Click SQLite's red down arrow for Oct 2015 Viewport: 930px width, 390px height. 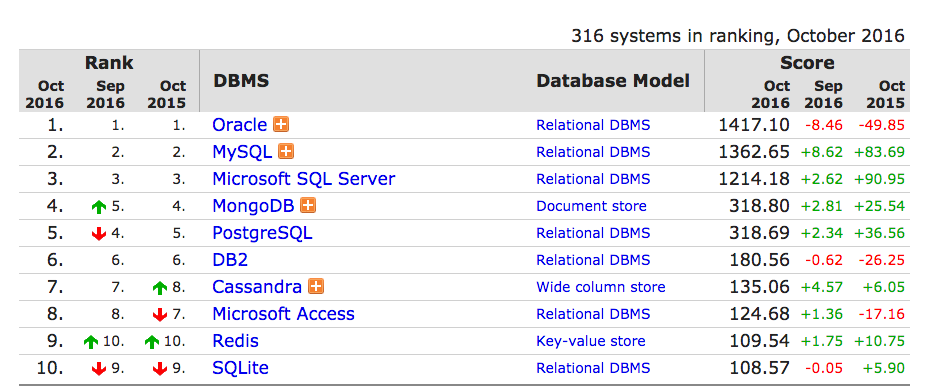coord(160,369)
